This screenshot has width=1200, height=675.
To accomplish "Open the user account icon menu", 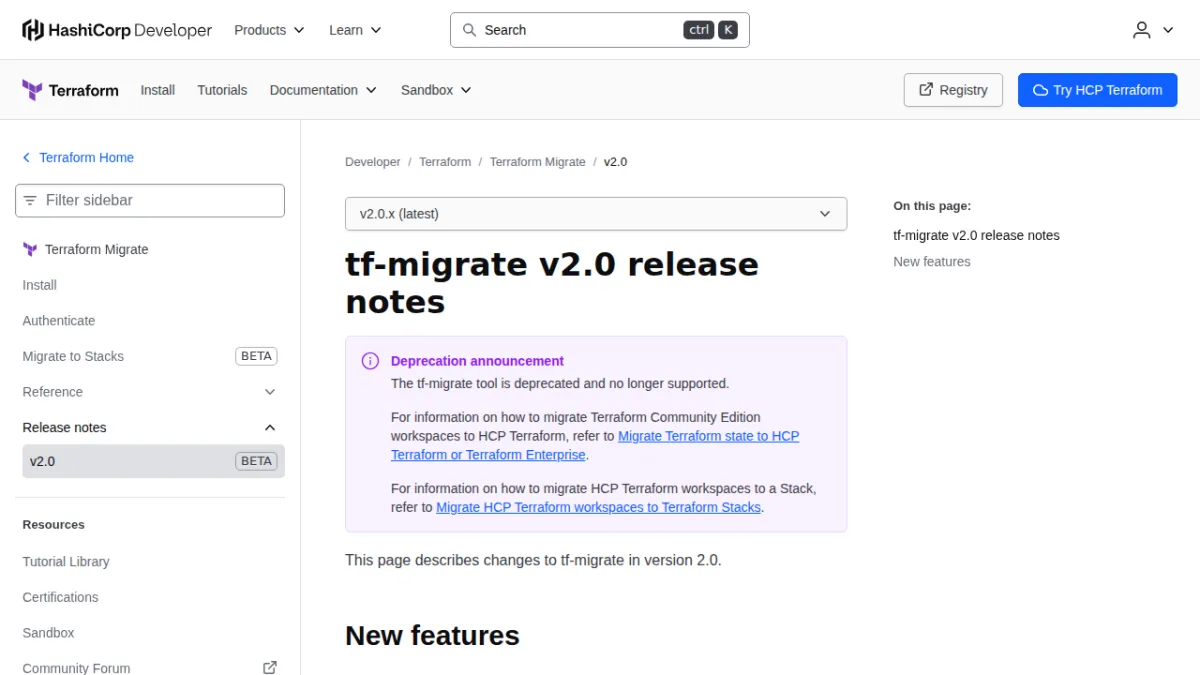I will pyautogui.click(x=1153, y=30).
